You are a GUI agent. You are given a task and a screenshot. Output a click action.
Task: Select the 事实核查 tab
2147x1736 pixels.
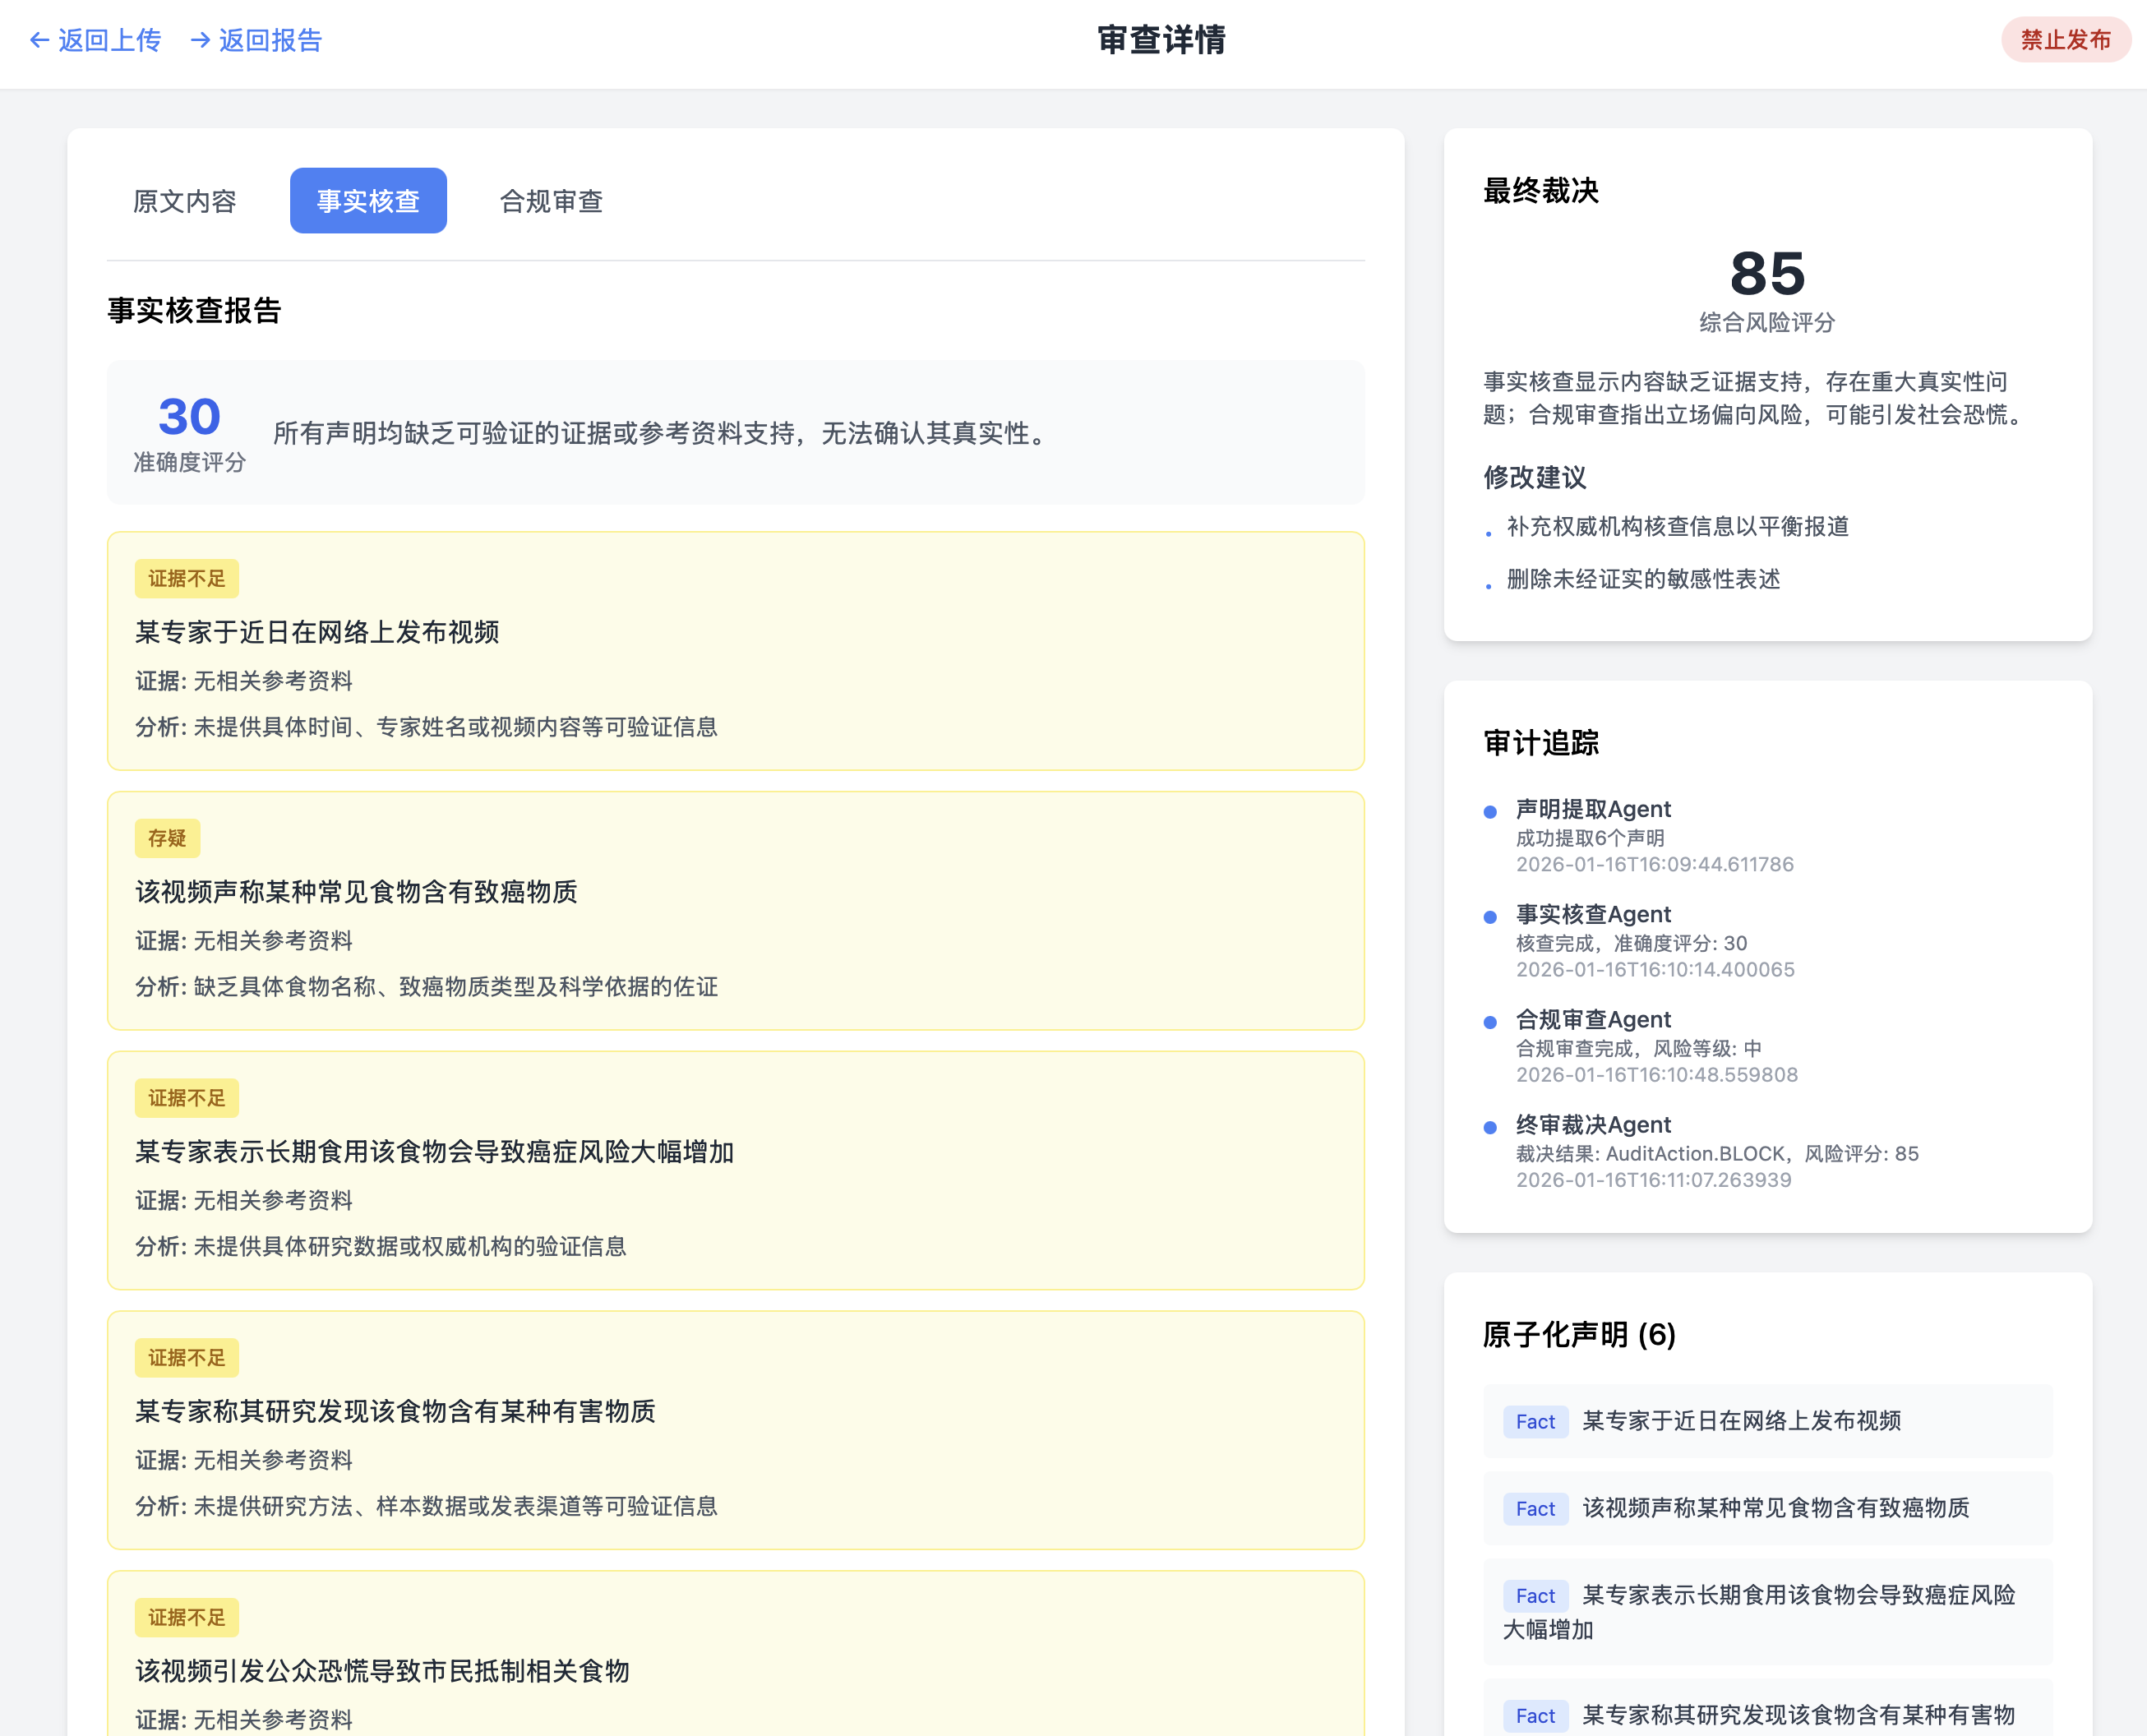pyautogui.click(x=368, y=201)
